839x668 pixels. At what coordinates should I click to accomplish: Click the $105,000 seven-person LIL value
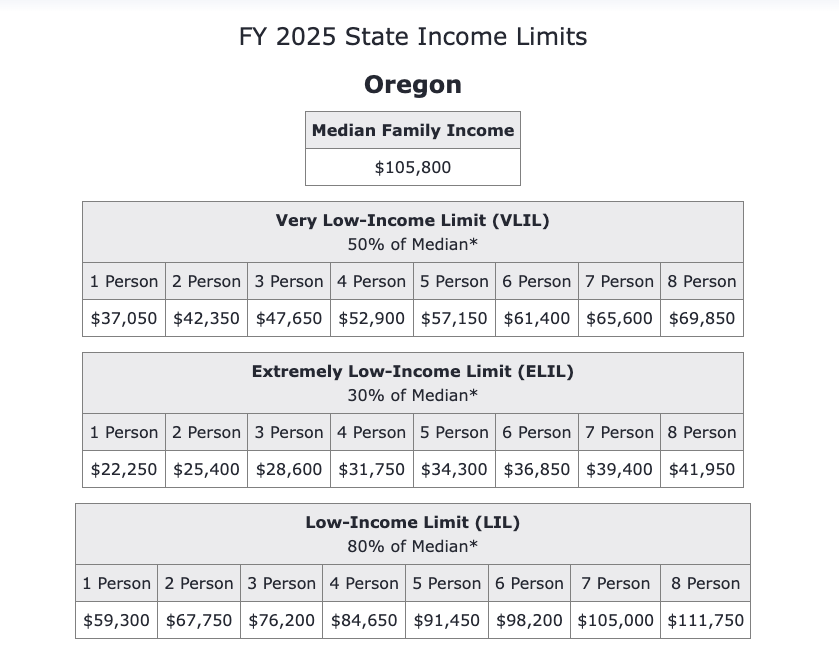[616, 620]
